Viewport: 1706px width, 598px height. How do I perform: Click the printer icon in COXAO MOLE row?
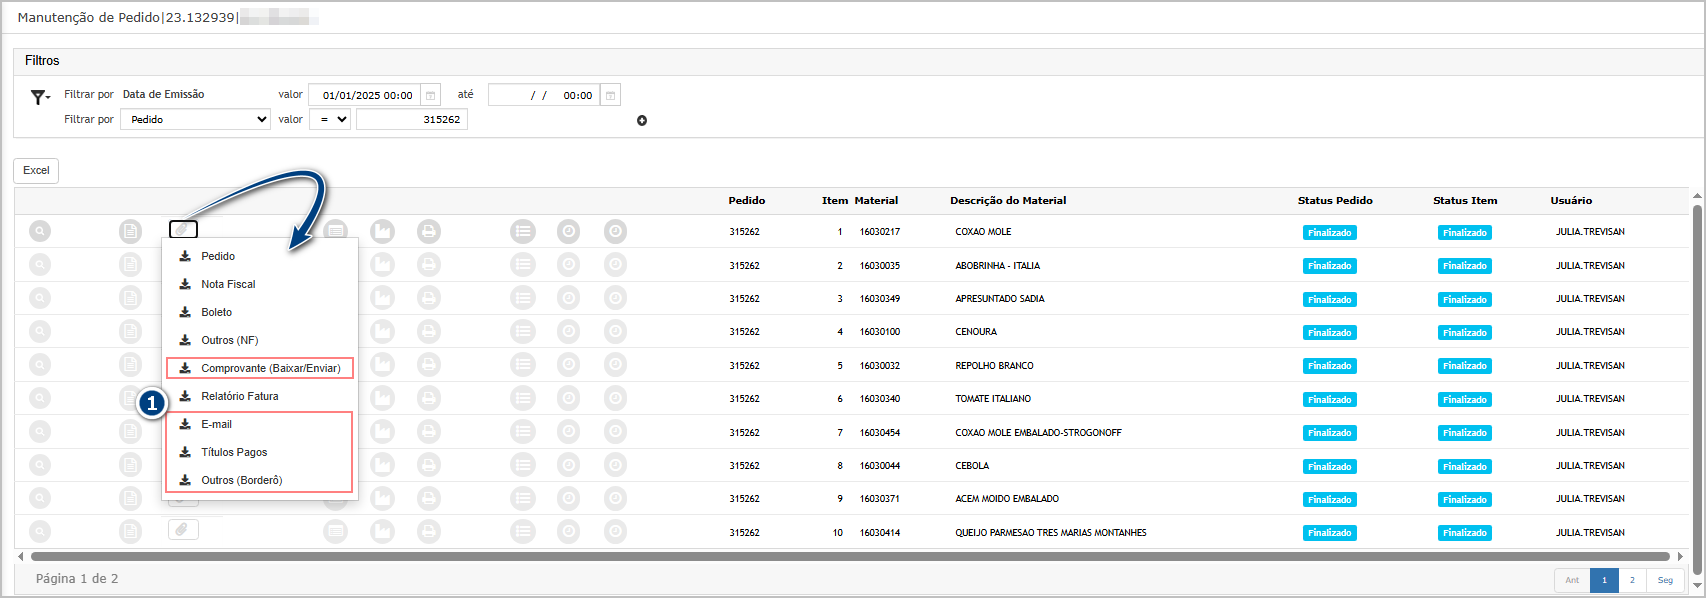point(429,232)
